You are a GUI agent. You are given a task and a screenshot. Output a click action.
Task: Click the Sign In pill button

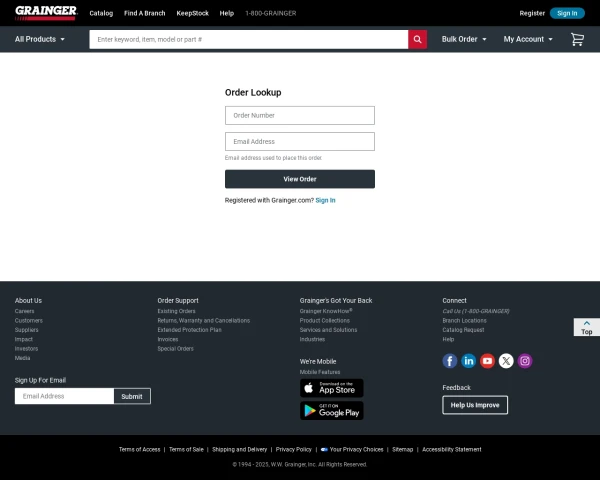[x=567, y=13]
